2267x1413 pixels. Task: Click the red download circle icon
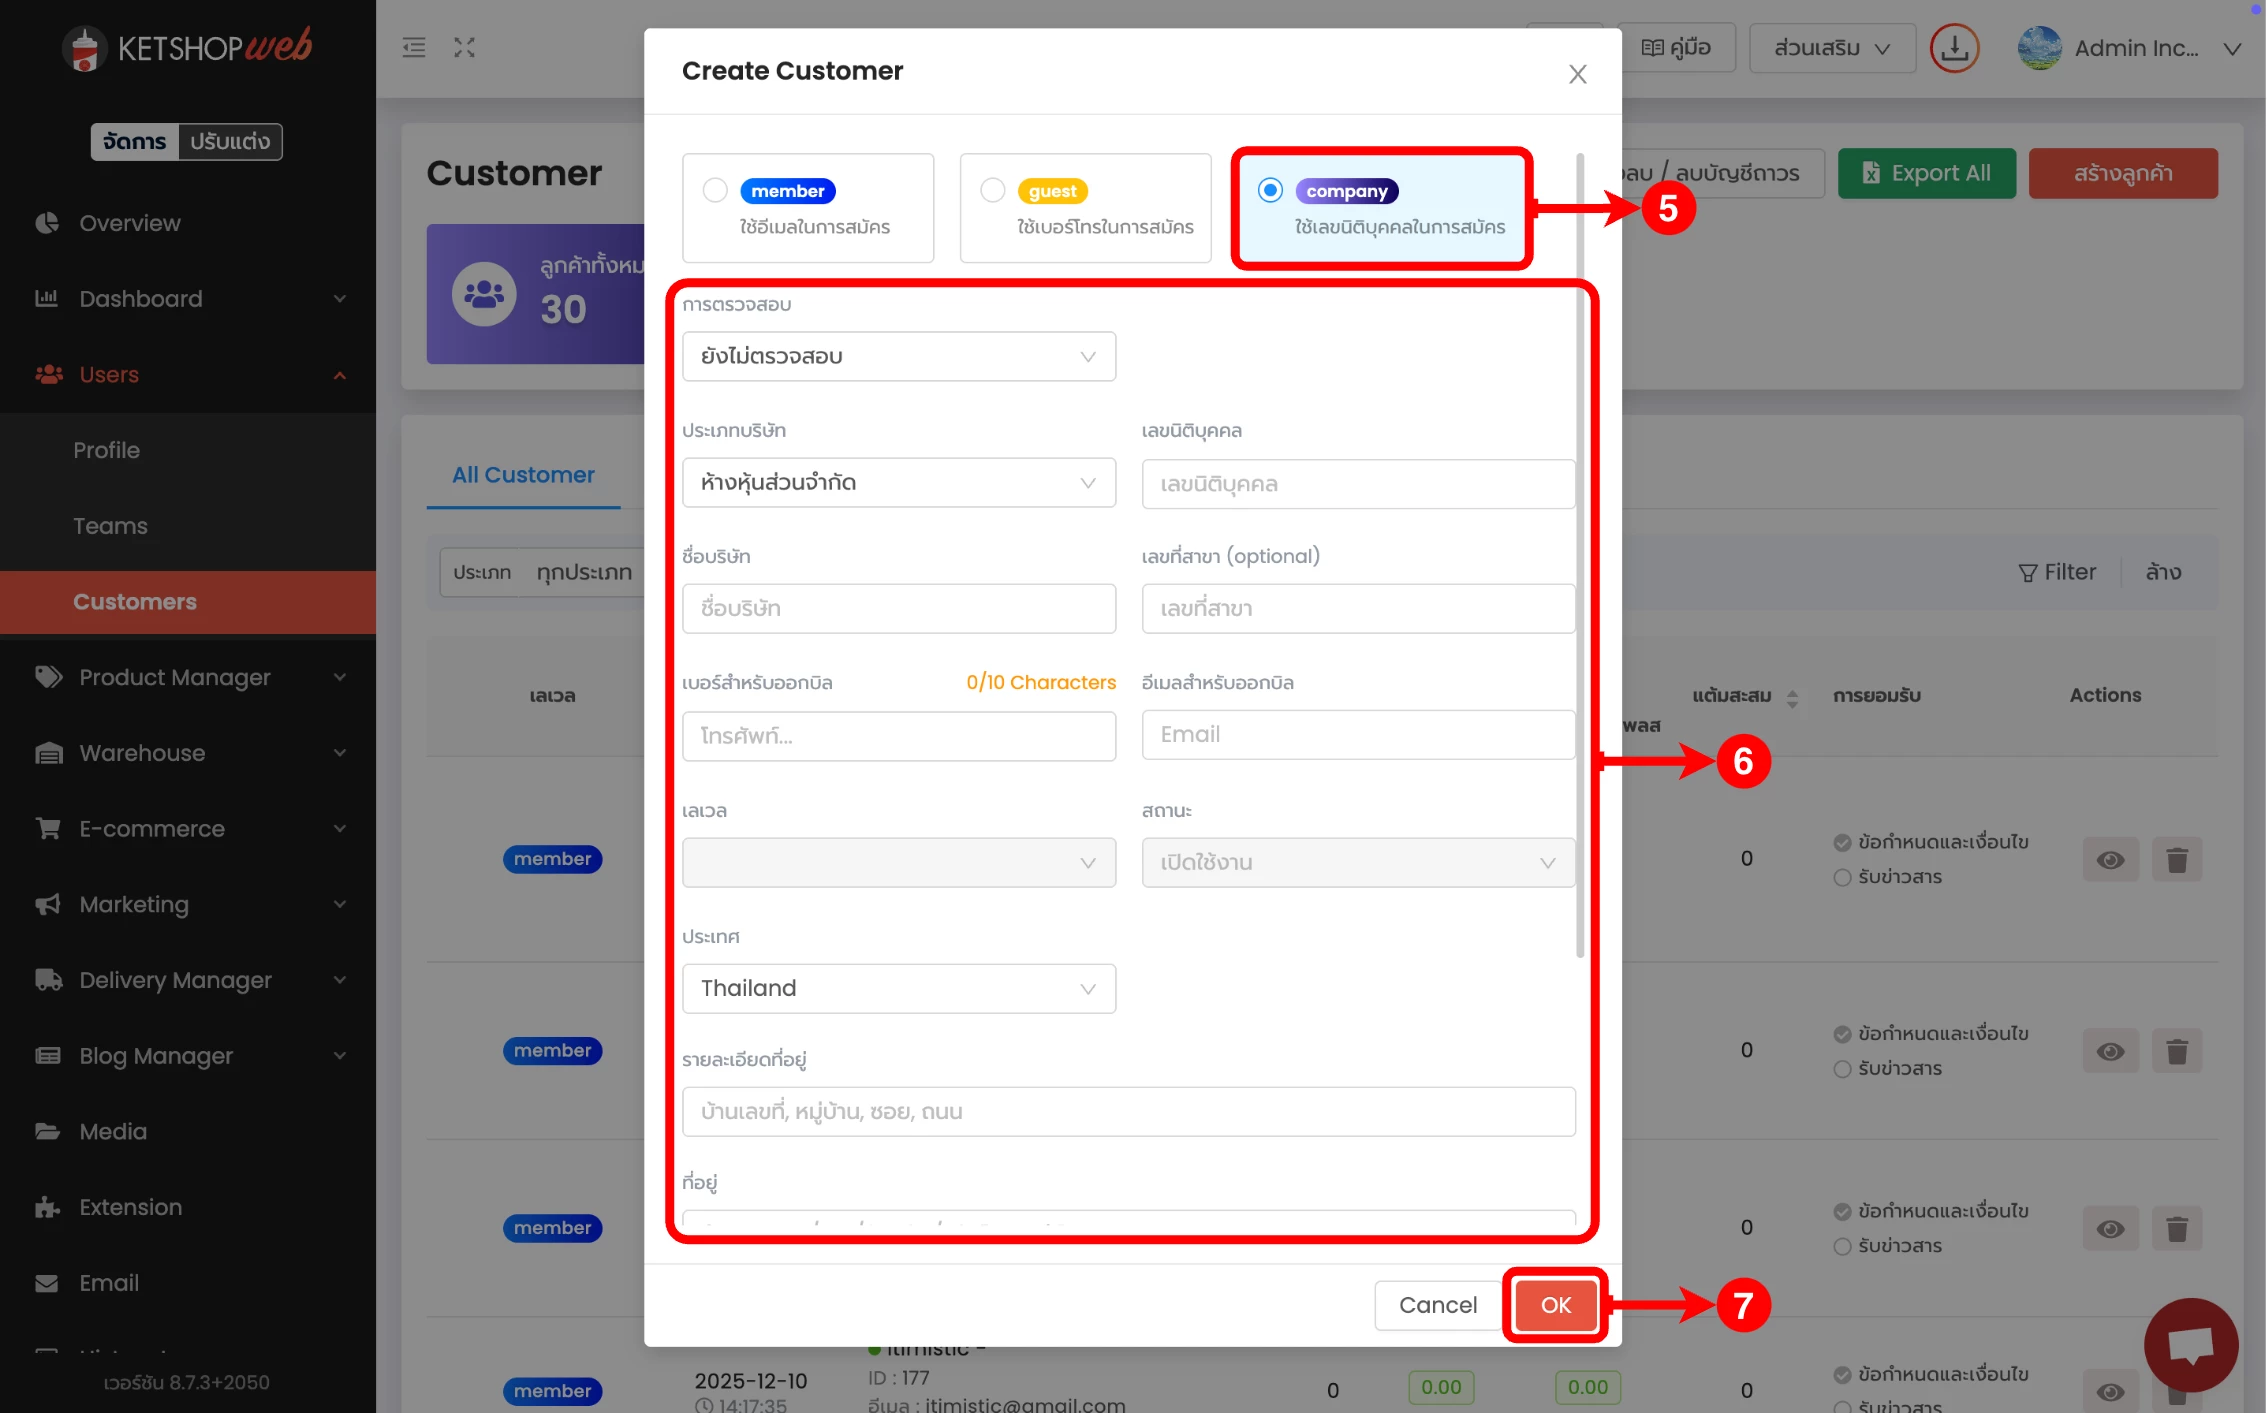(x=1954, y=48)
